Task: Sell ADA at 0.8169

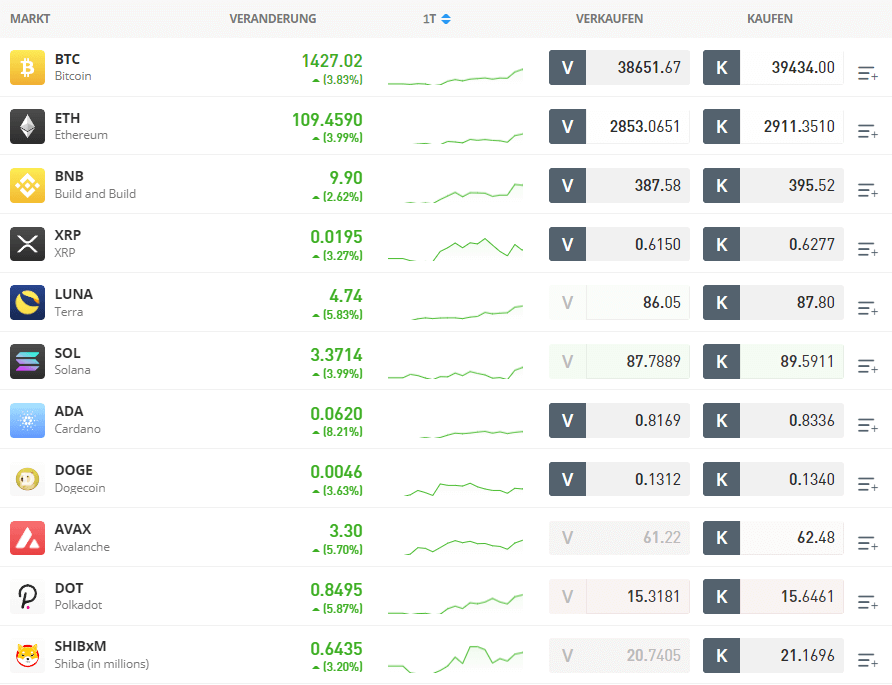Action: pos(619,420)
